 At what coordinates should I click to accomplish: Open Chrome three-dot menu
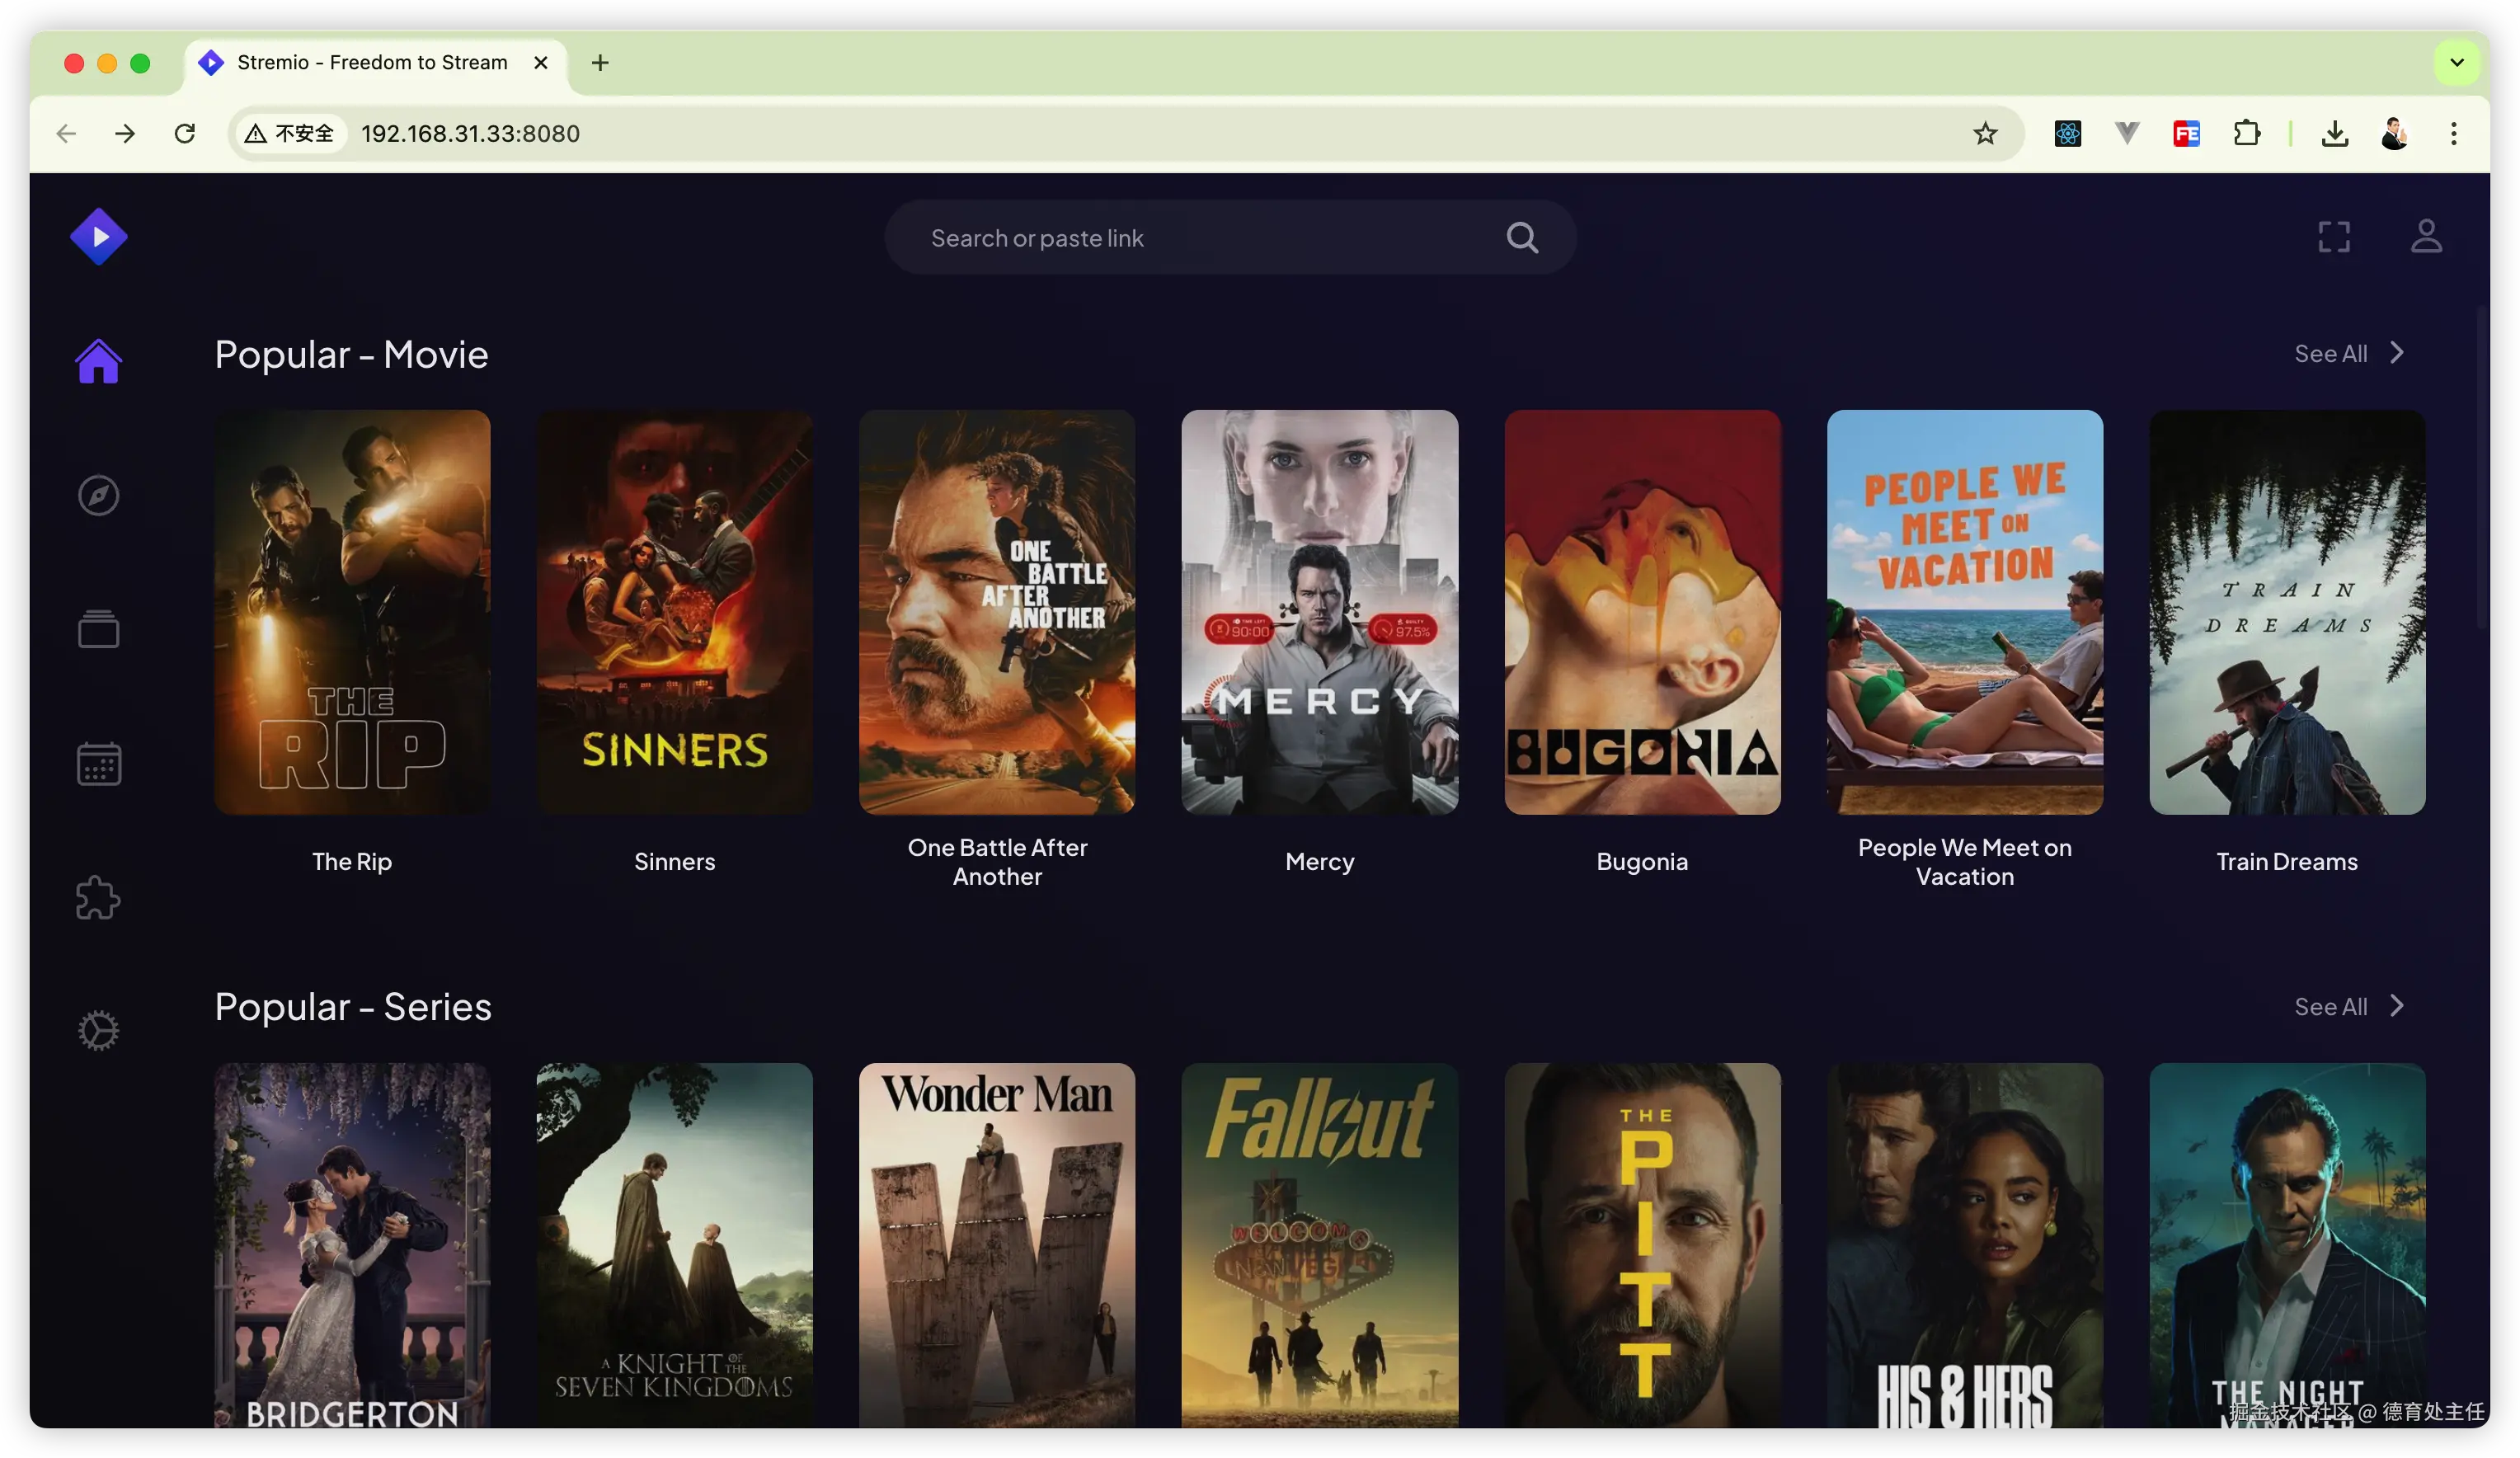click(2452, 134)
